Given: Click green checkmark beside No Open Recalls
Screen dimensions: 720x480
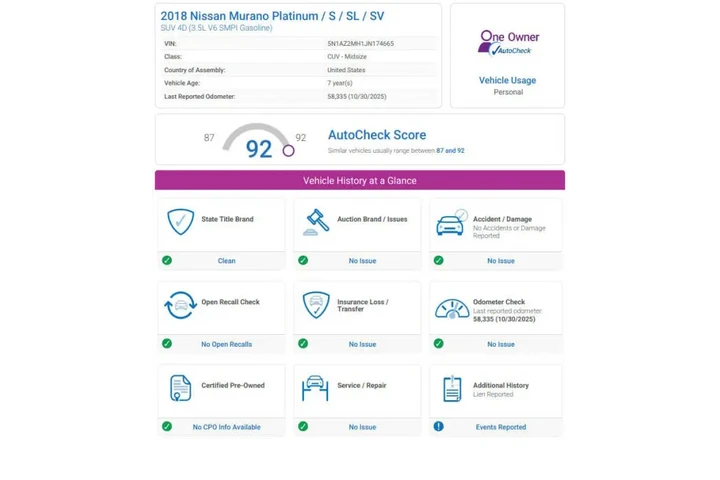Looking at the screenshot, I should pyautogui.click(x=167, y=344).
